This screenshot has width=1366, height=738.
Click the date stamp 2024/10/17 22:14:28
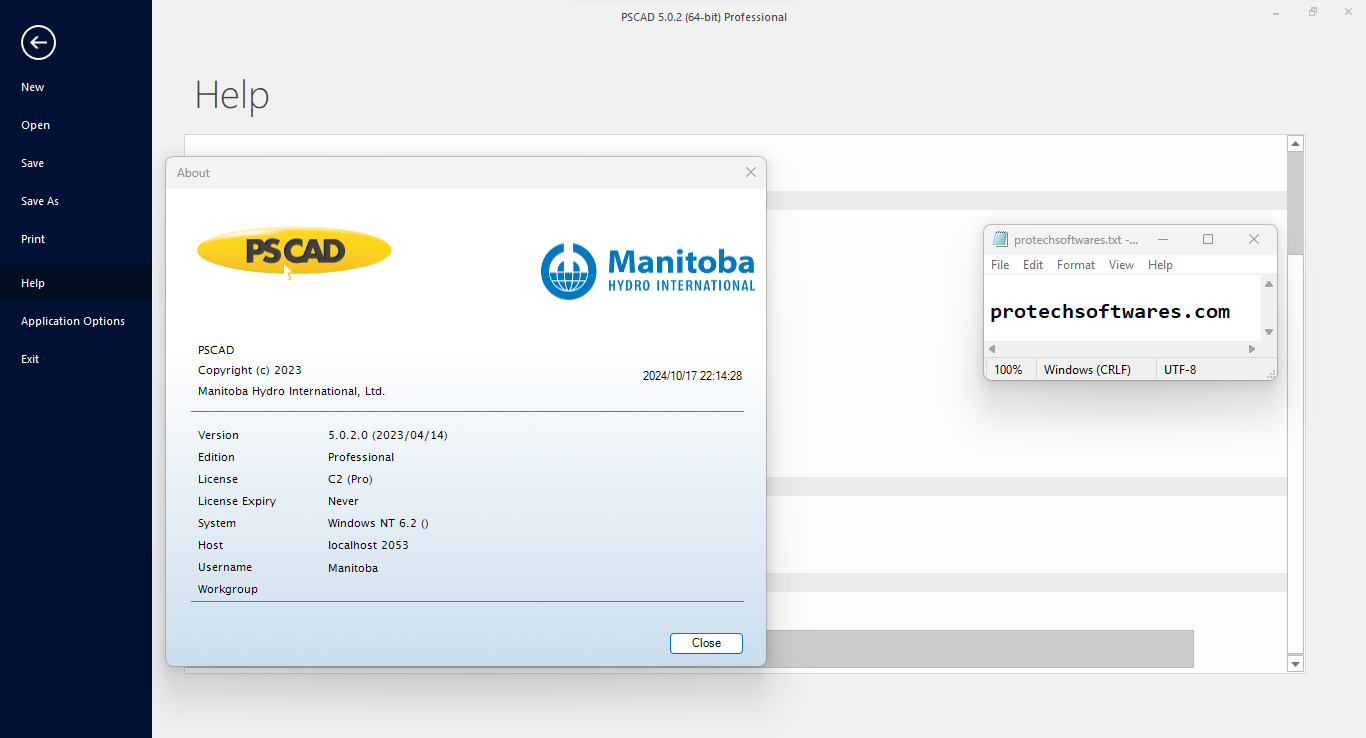pyautogui.click(x=692, y=376)
